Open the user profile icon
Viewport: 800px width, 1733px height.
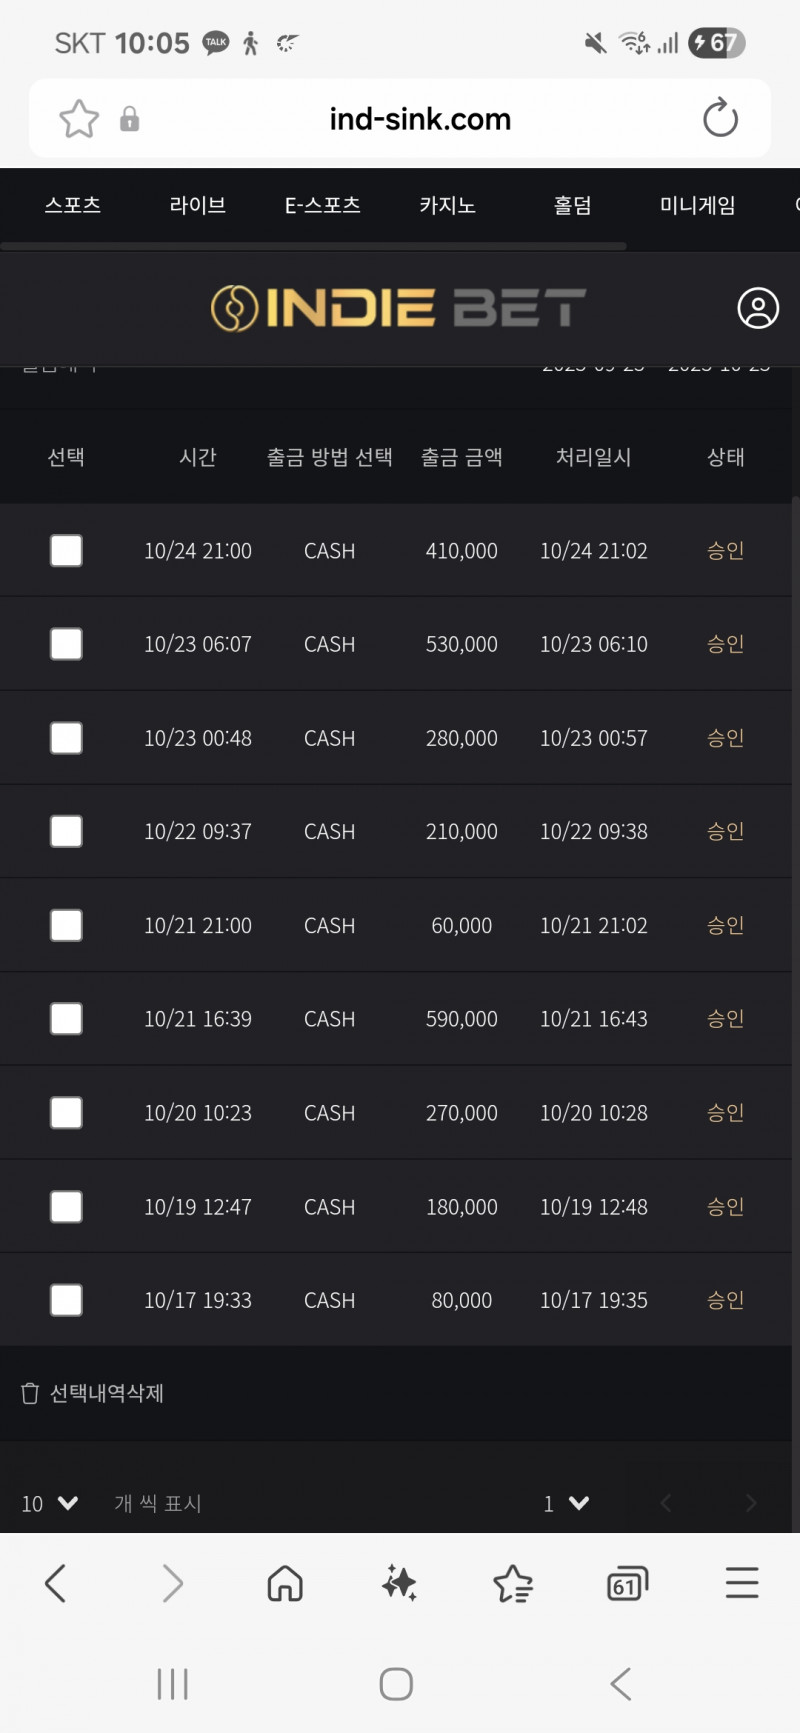tap(758, 308)
